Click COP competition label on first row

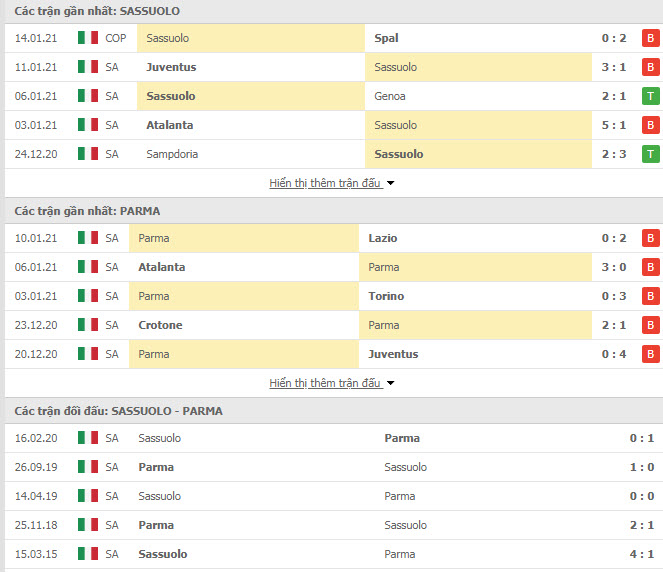115,38
